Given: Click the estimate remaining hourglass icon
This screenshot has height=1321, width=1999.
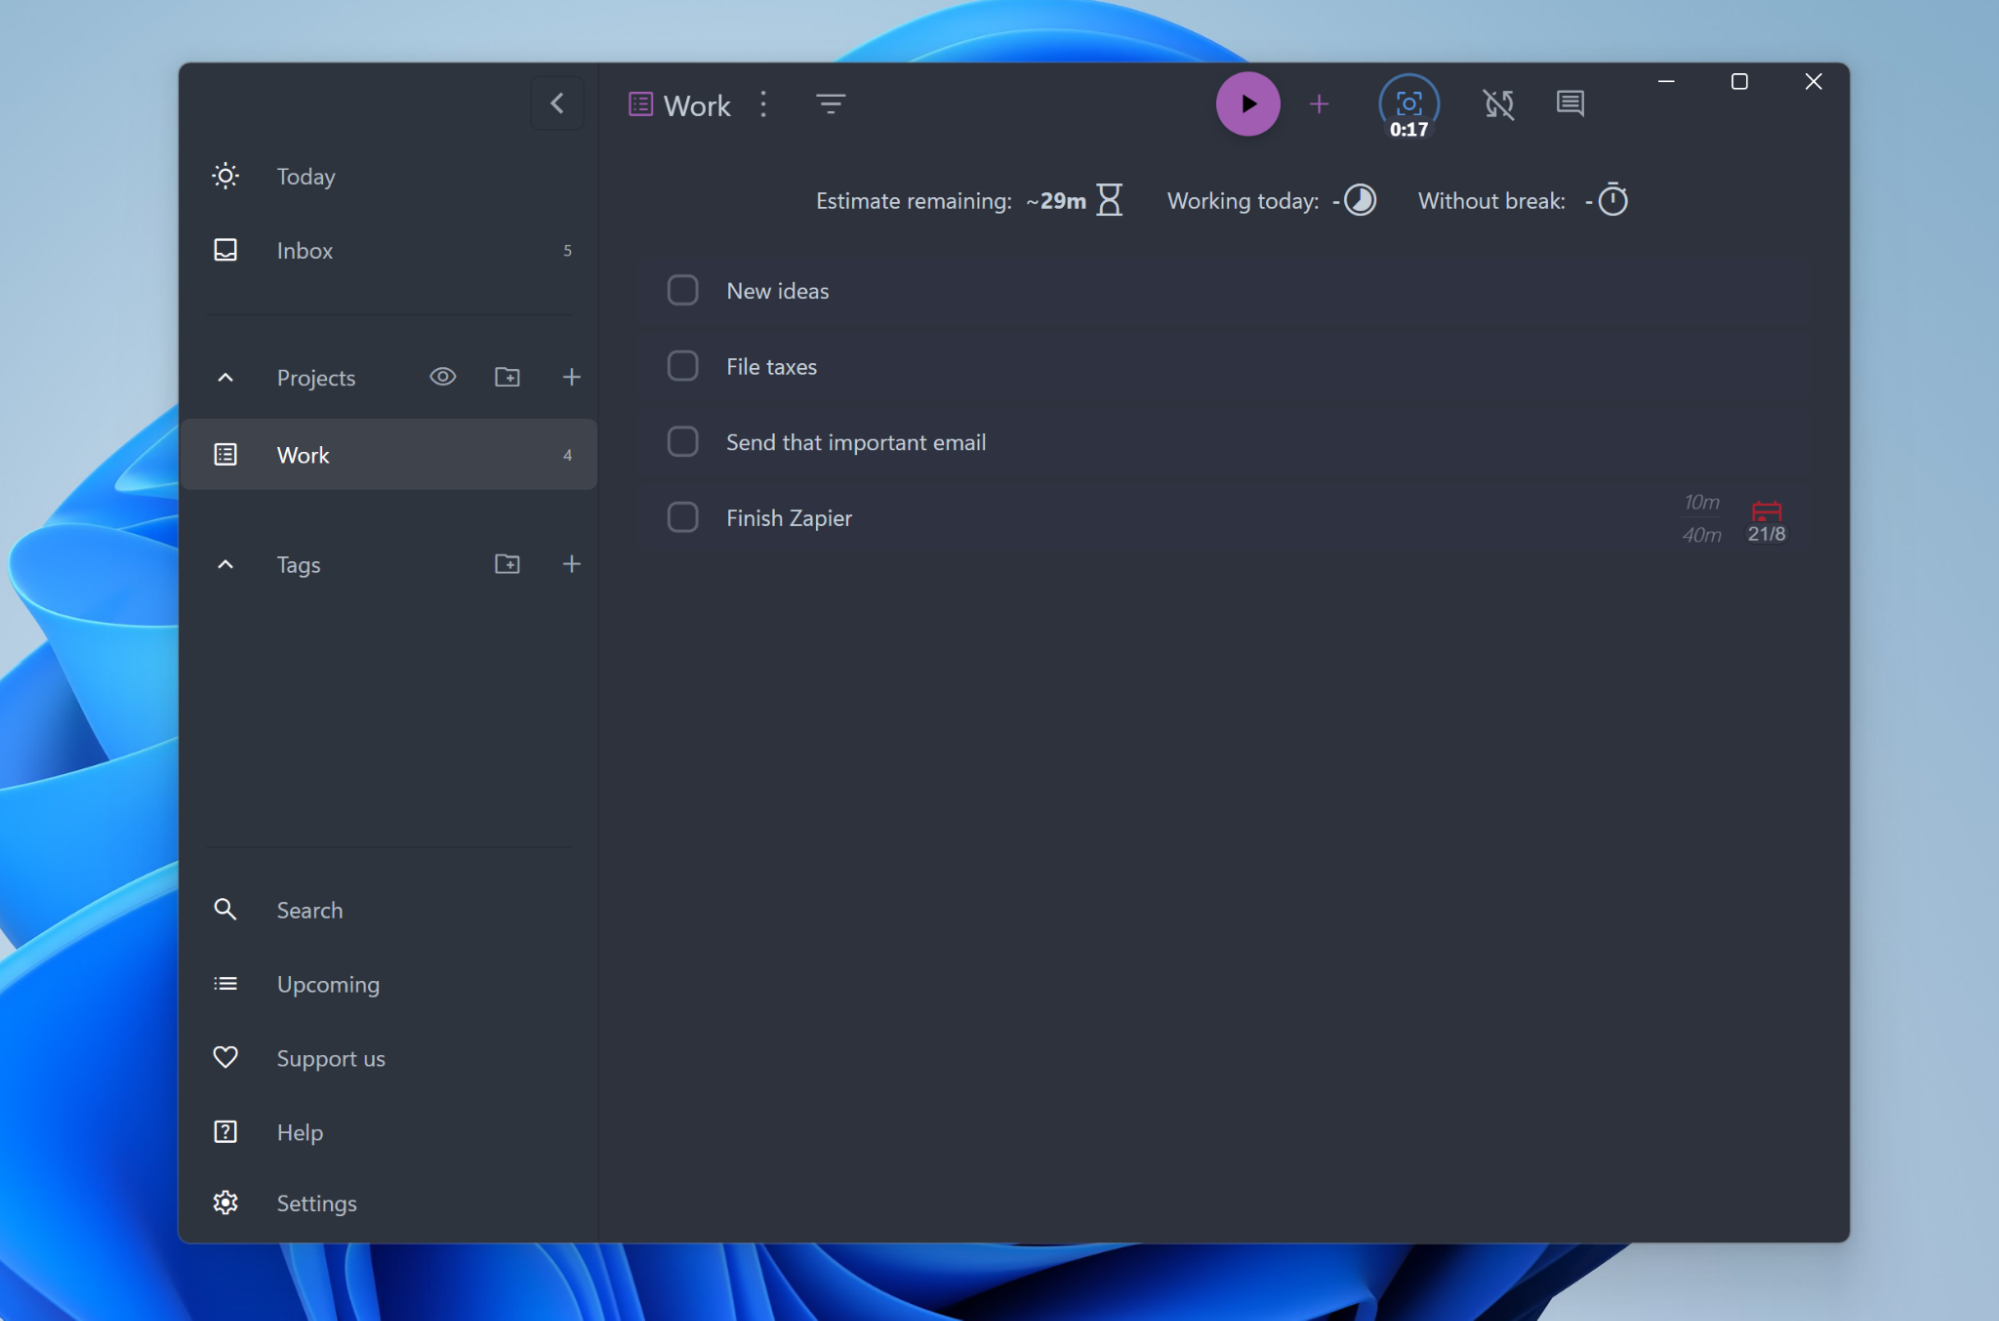Looking at the screenshot, I should coord(1109,200).
